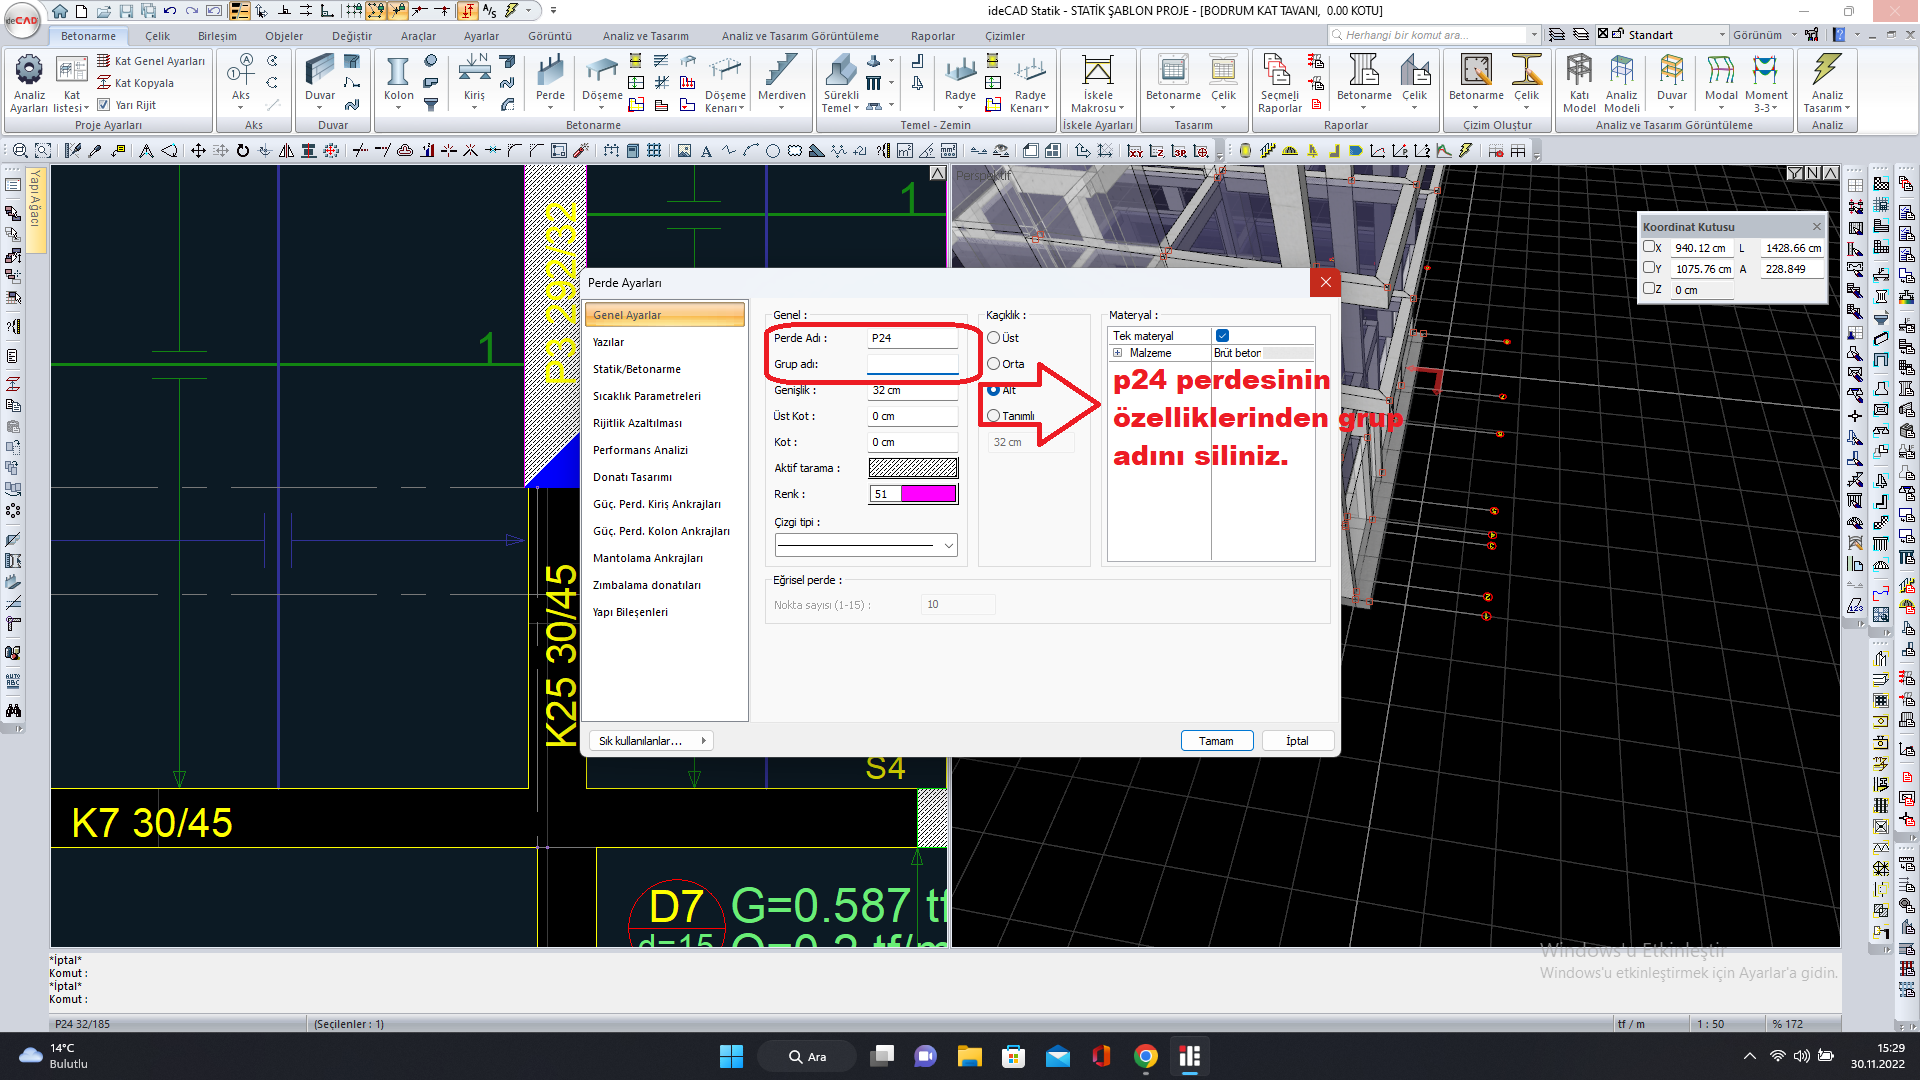Open Moment 3-3 diagram icon
The image size is (1920, 1080).
point(1766,70)
